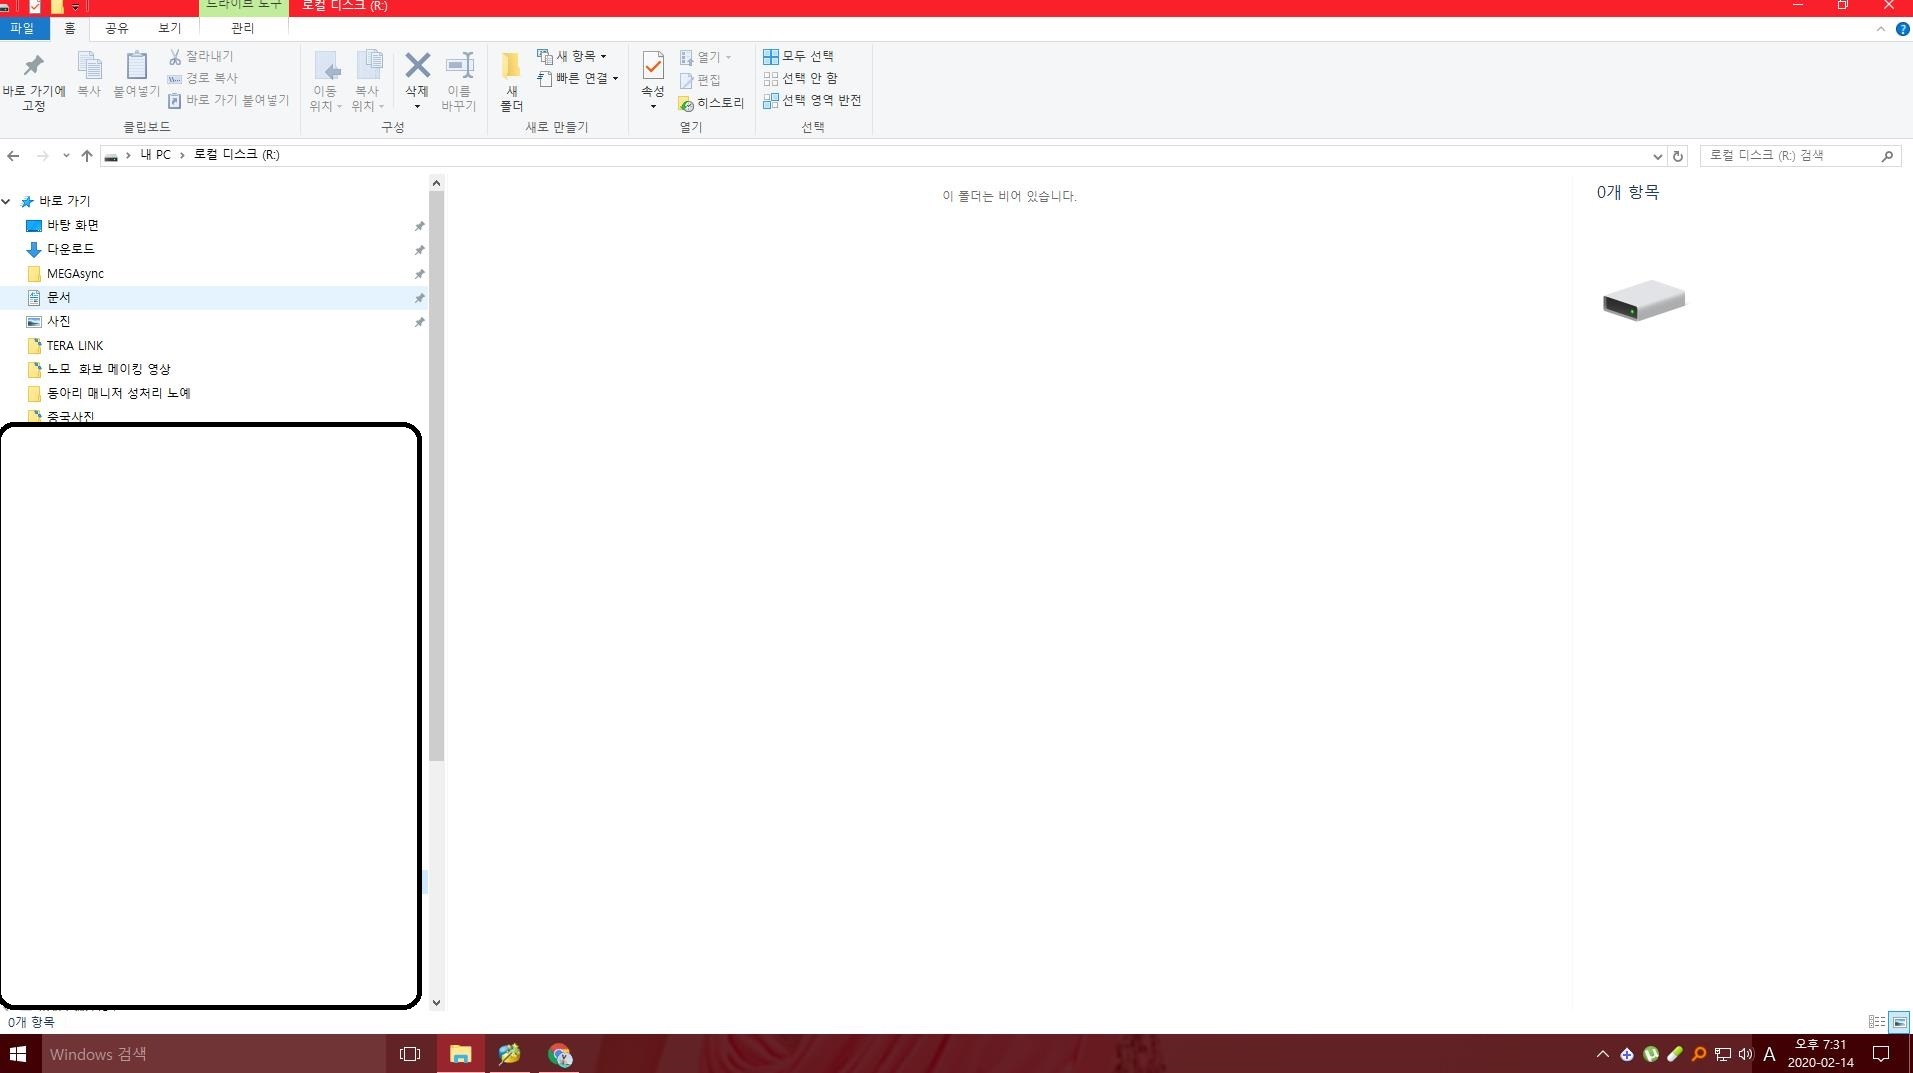This screenshot has width=1913, height=1073.
Task: Toggle the IME language indicator A
Action: click(1769, 1054)
